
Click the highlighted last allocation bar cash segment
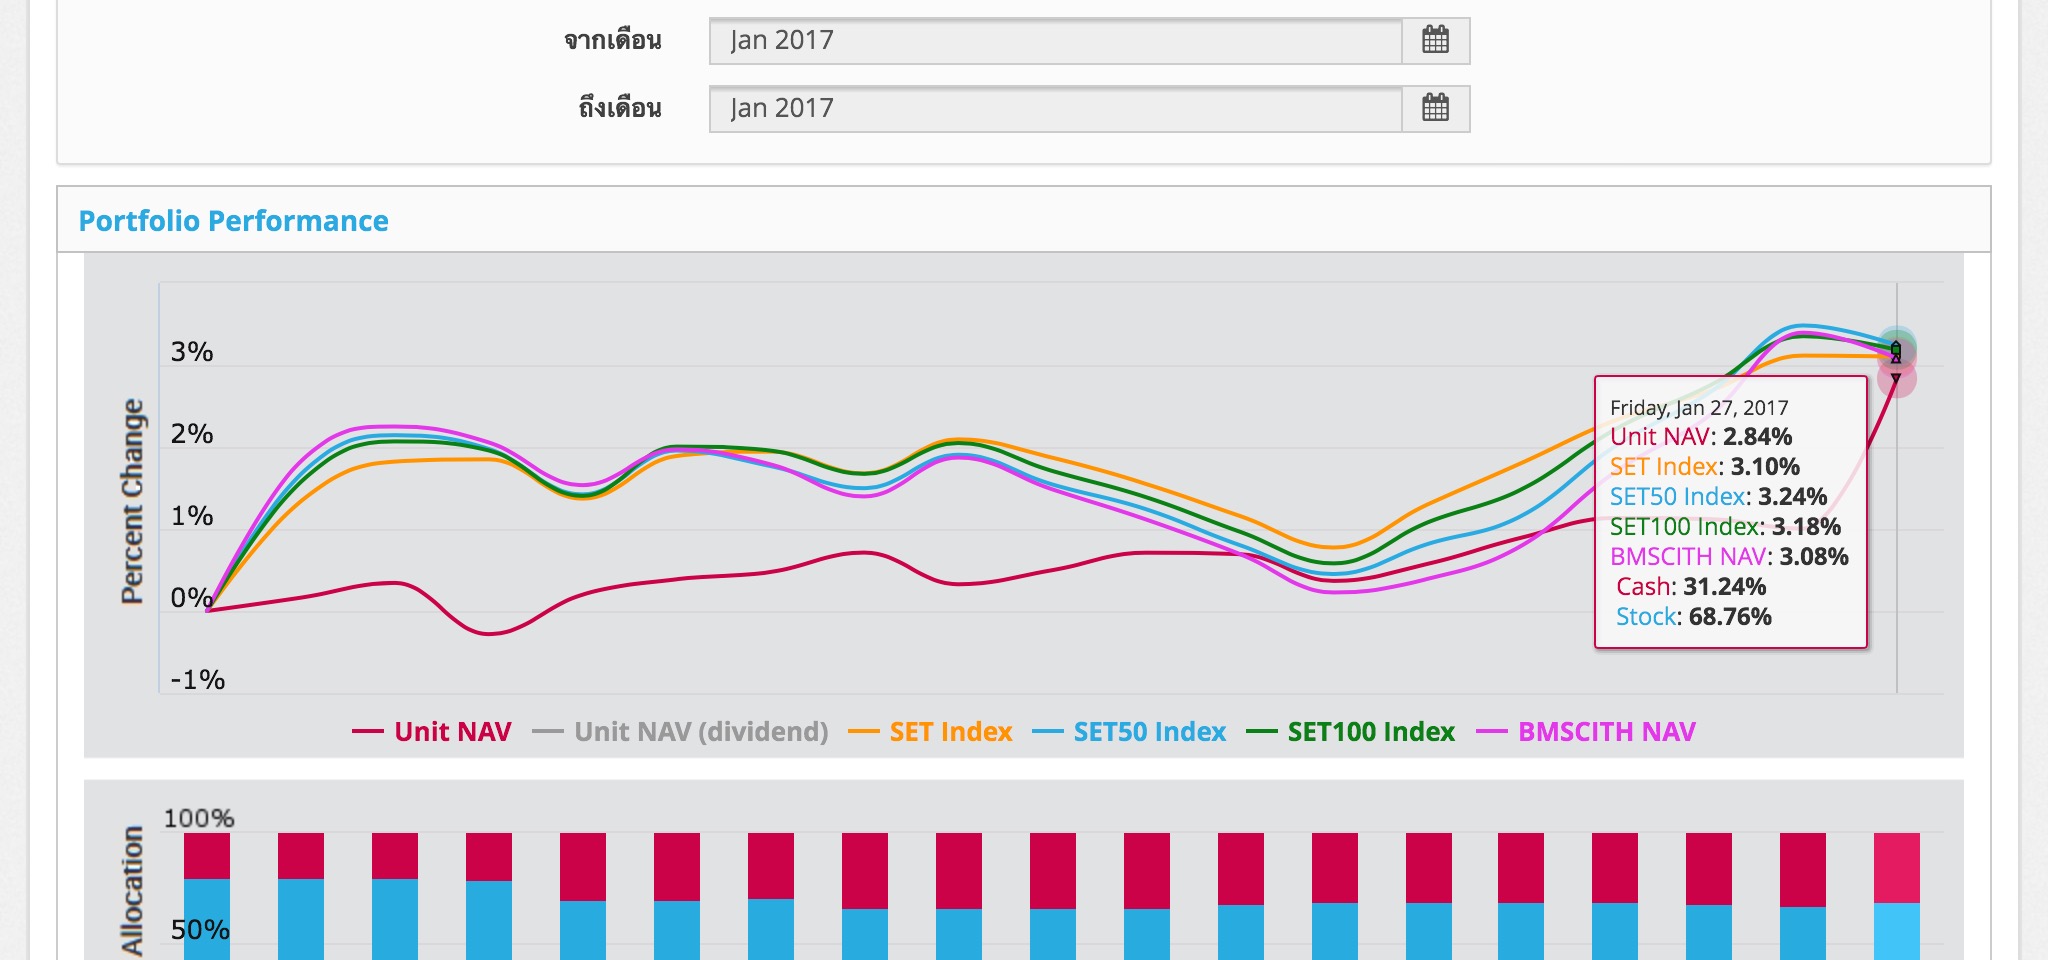pos(1896,868)
